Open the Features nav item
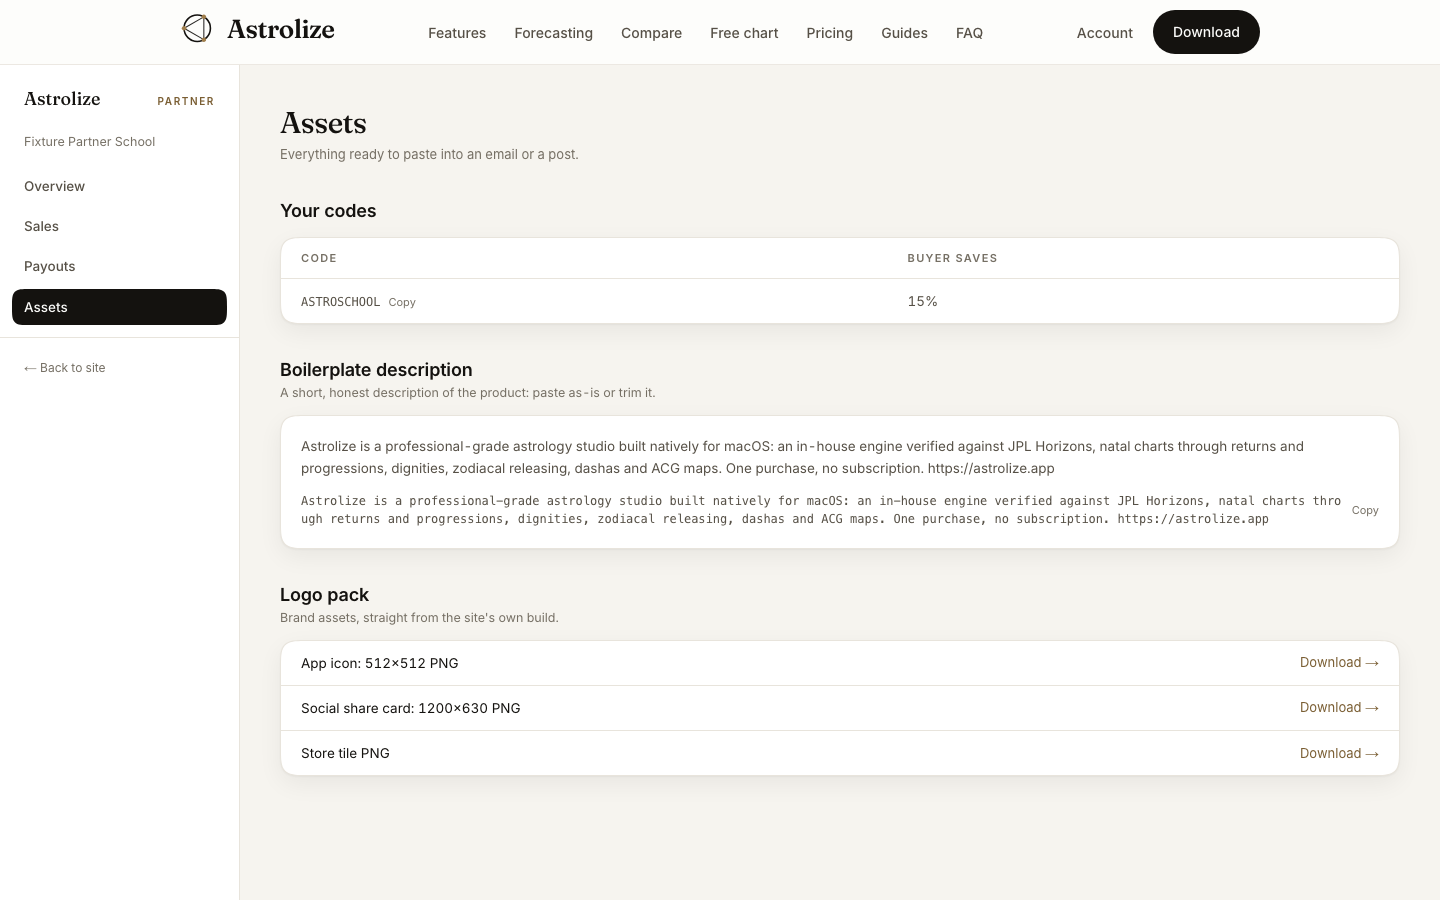This screenshot has width=1440, height=900. tap(457, 33)
